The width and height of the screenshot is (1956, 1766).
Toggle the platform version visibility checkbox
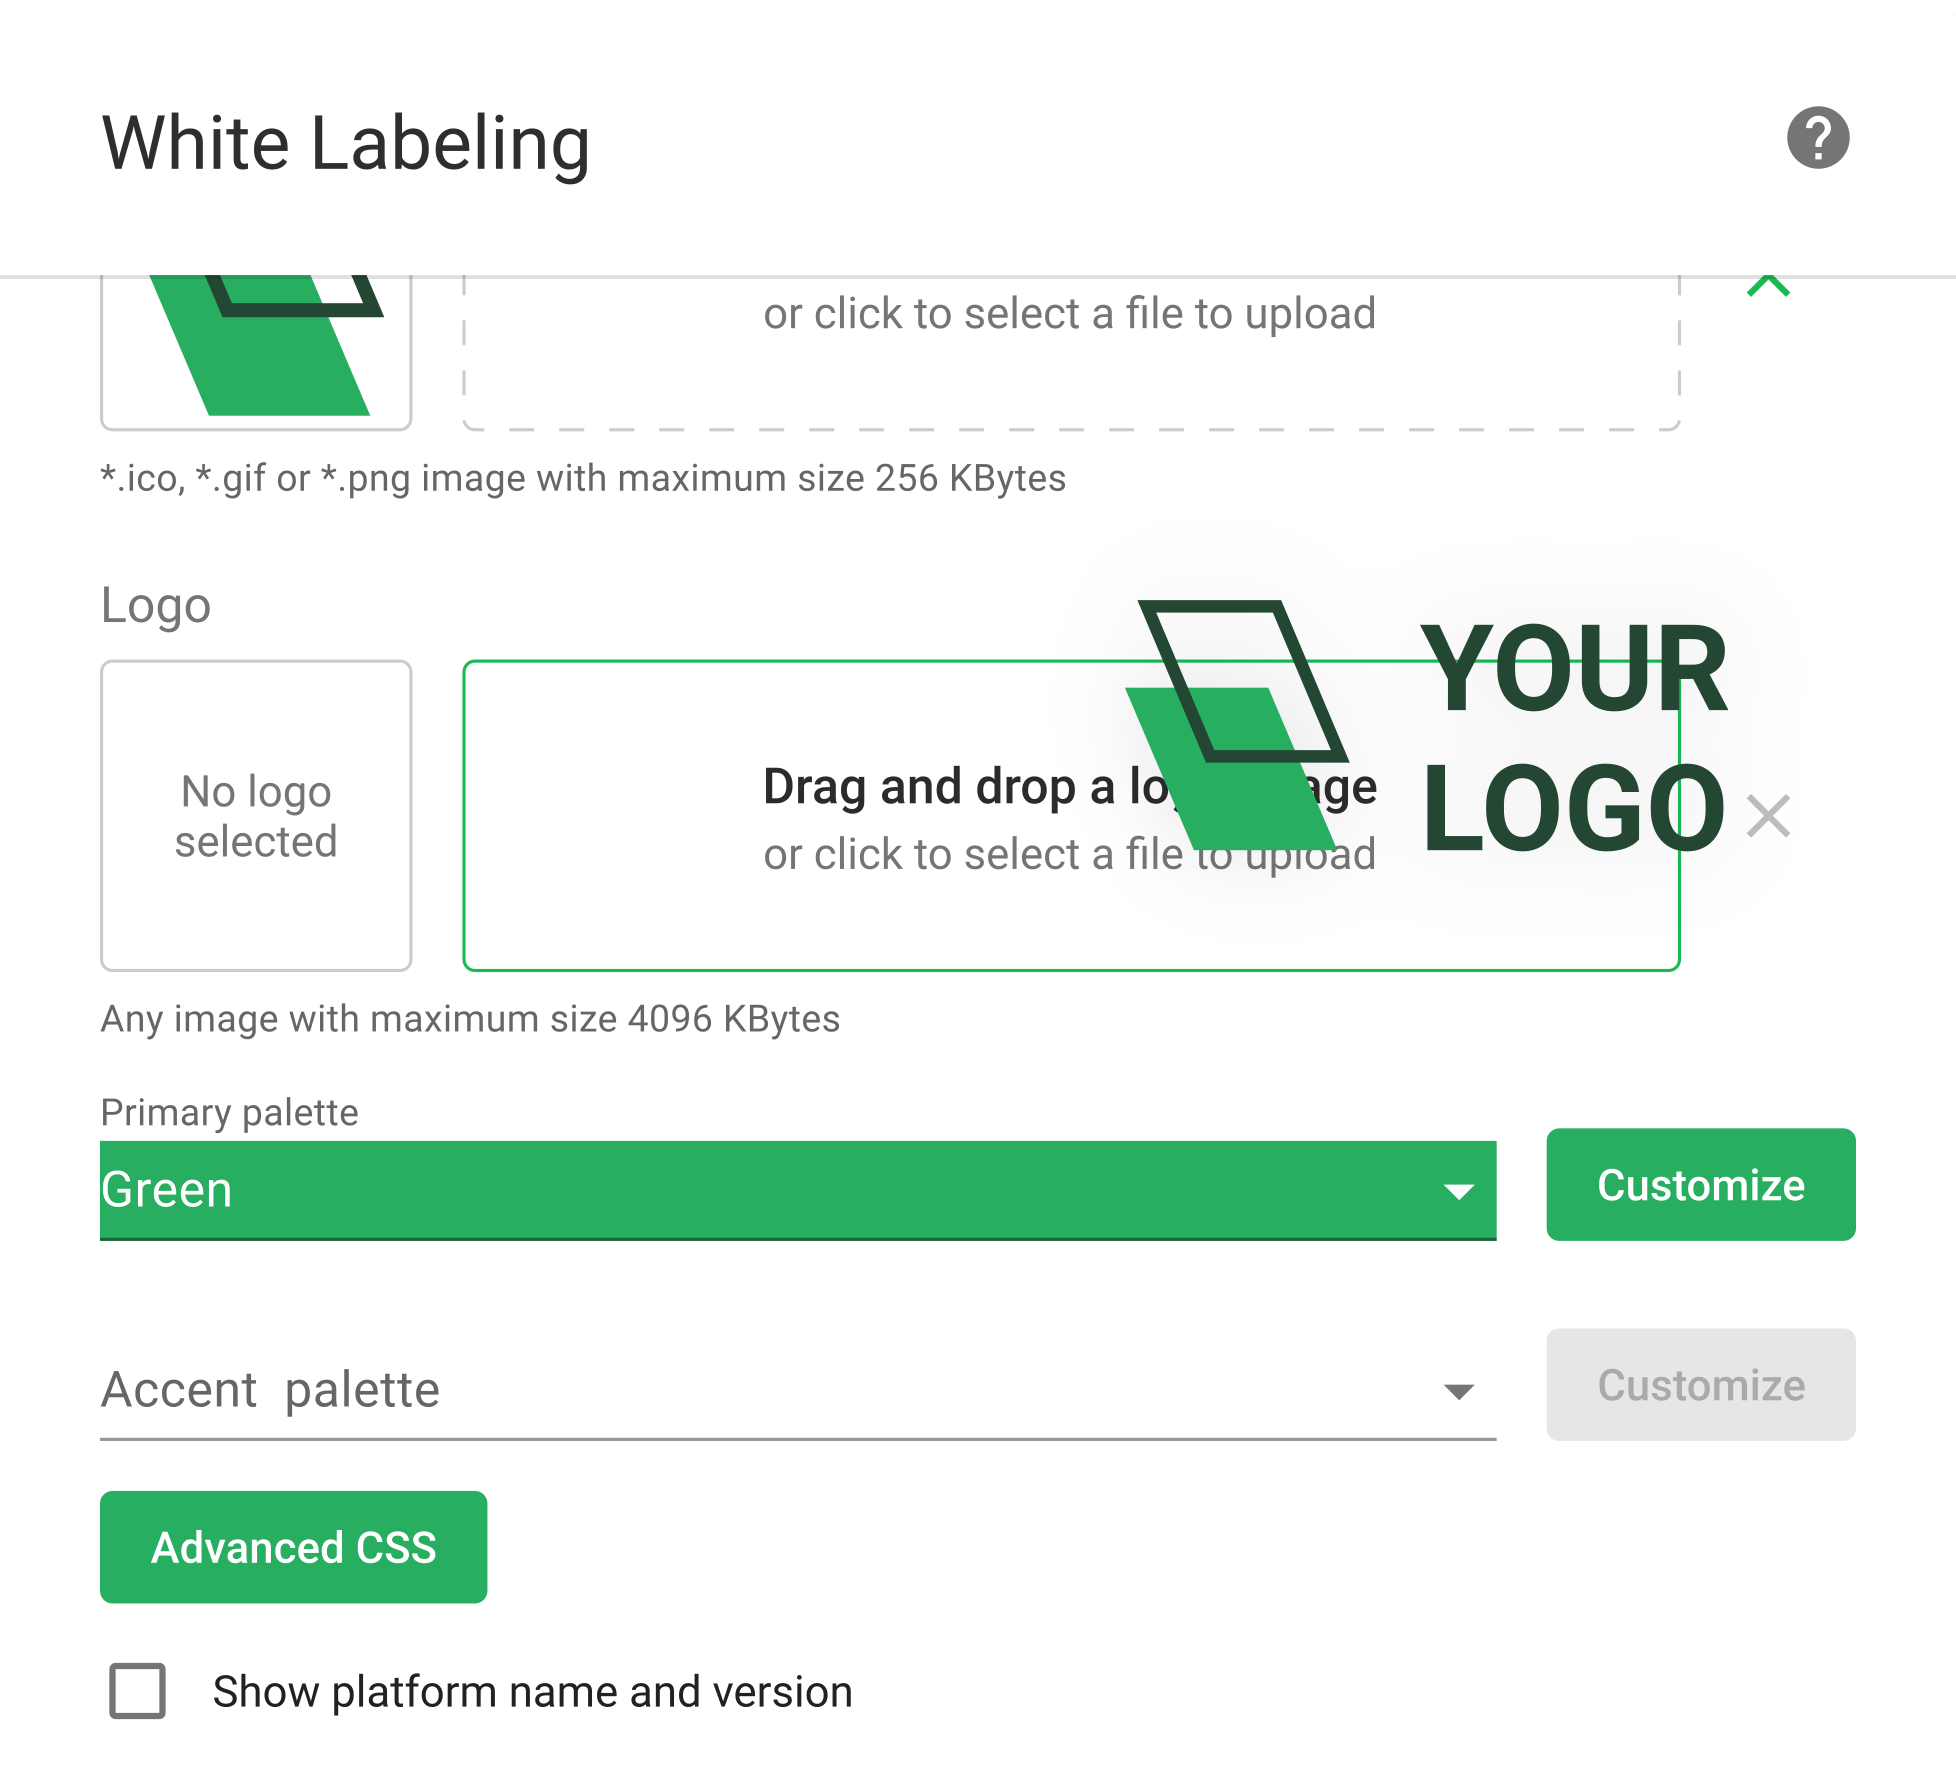tap(137, 1691)
